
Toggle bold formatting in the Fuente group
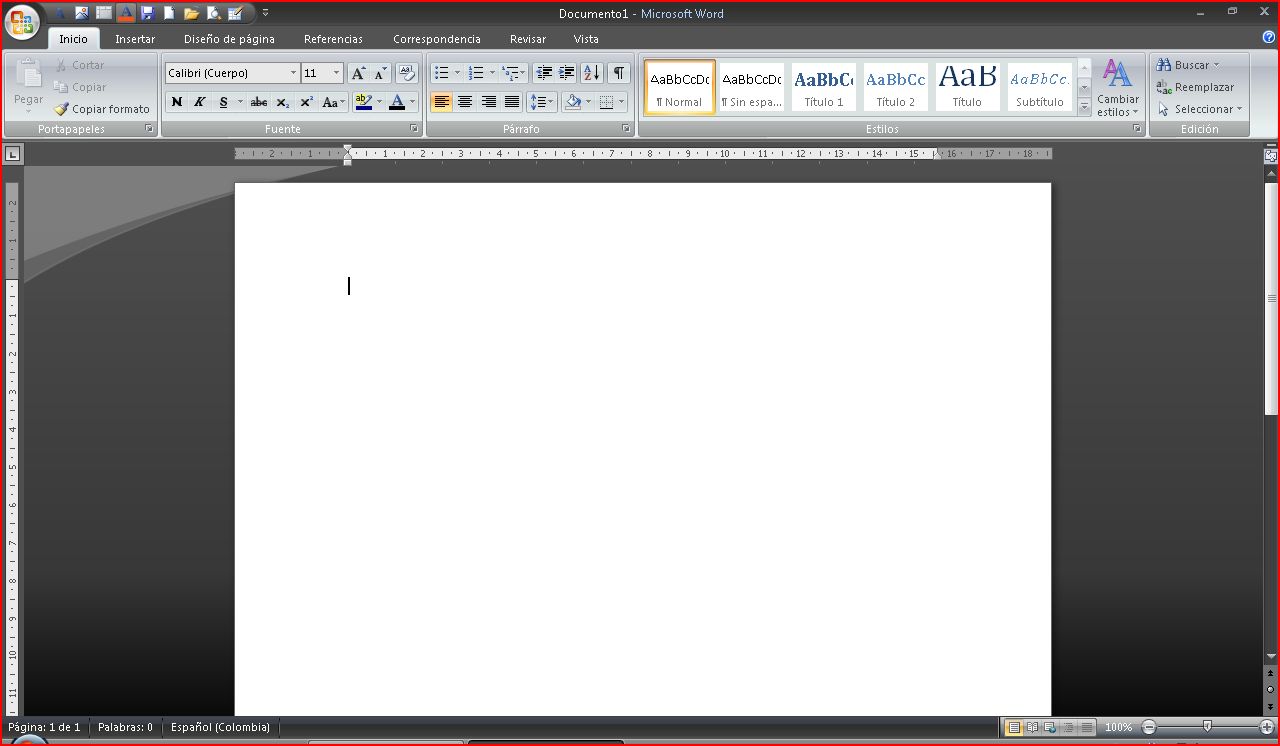[x=177, y=102]
